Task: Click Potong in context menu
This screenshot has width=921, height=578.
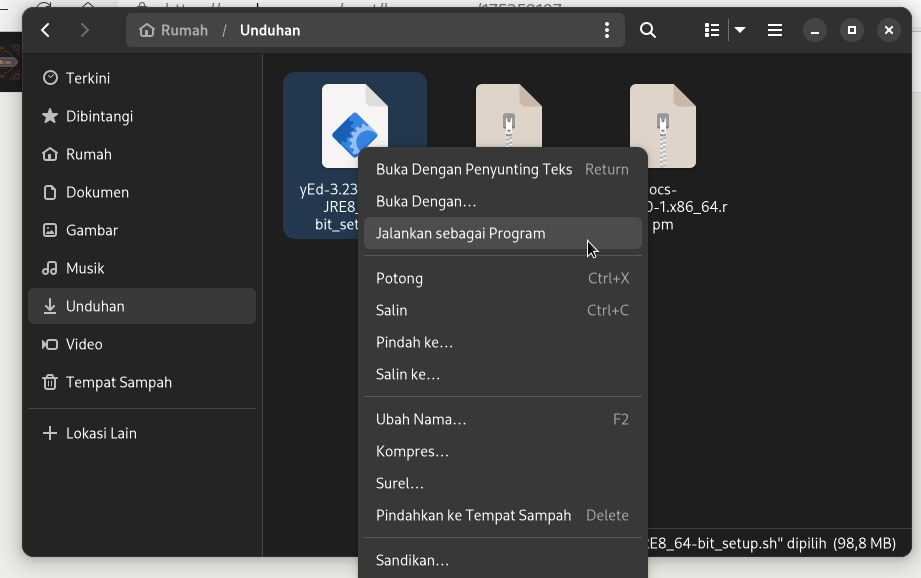Action: point(400,278)
